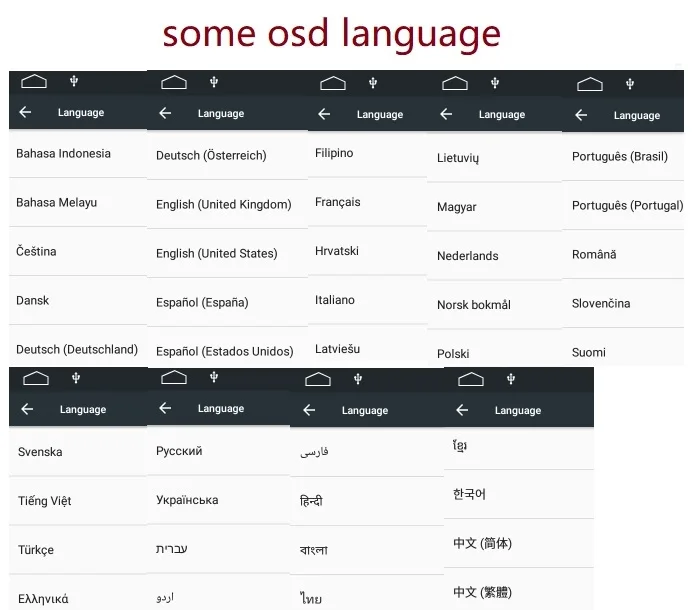Select Español (Estados Unidos)
Image resolution: width=692 pixels, height=610 pixels.
click(227, 349)
